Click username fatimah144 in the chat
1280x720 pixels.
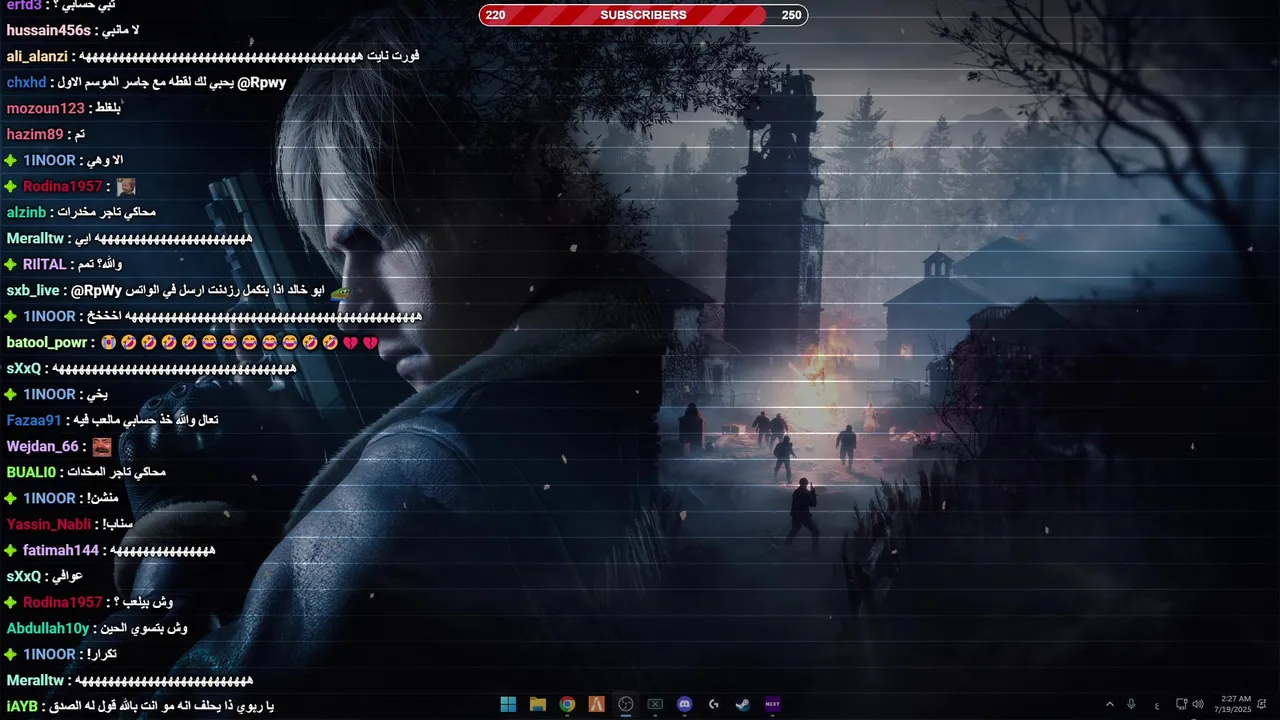coord(61,551)
